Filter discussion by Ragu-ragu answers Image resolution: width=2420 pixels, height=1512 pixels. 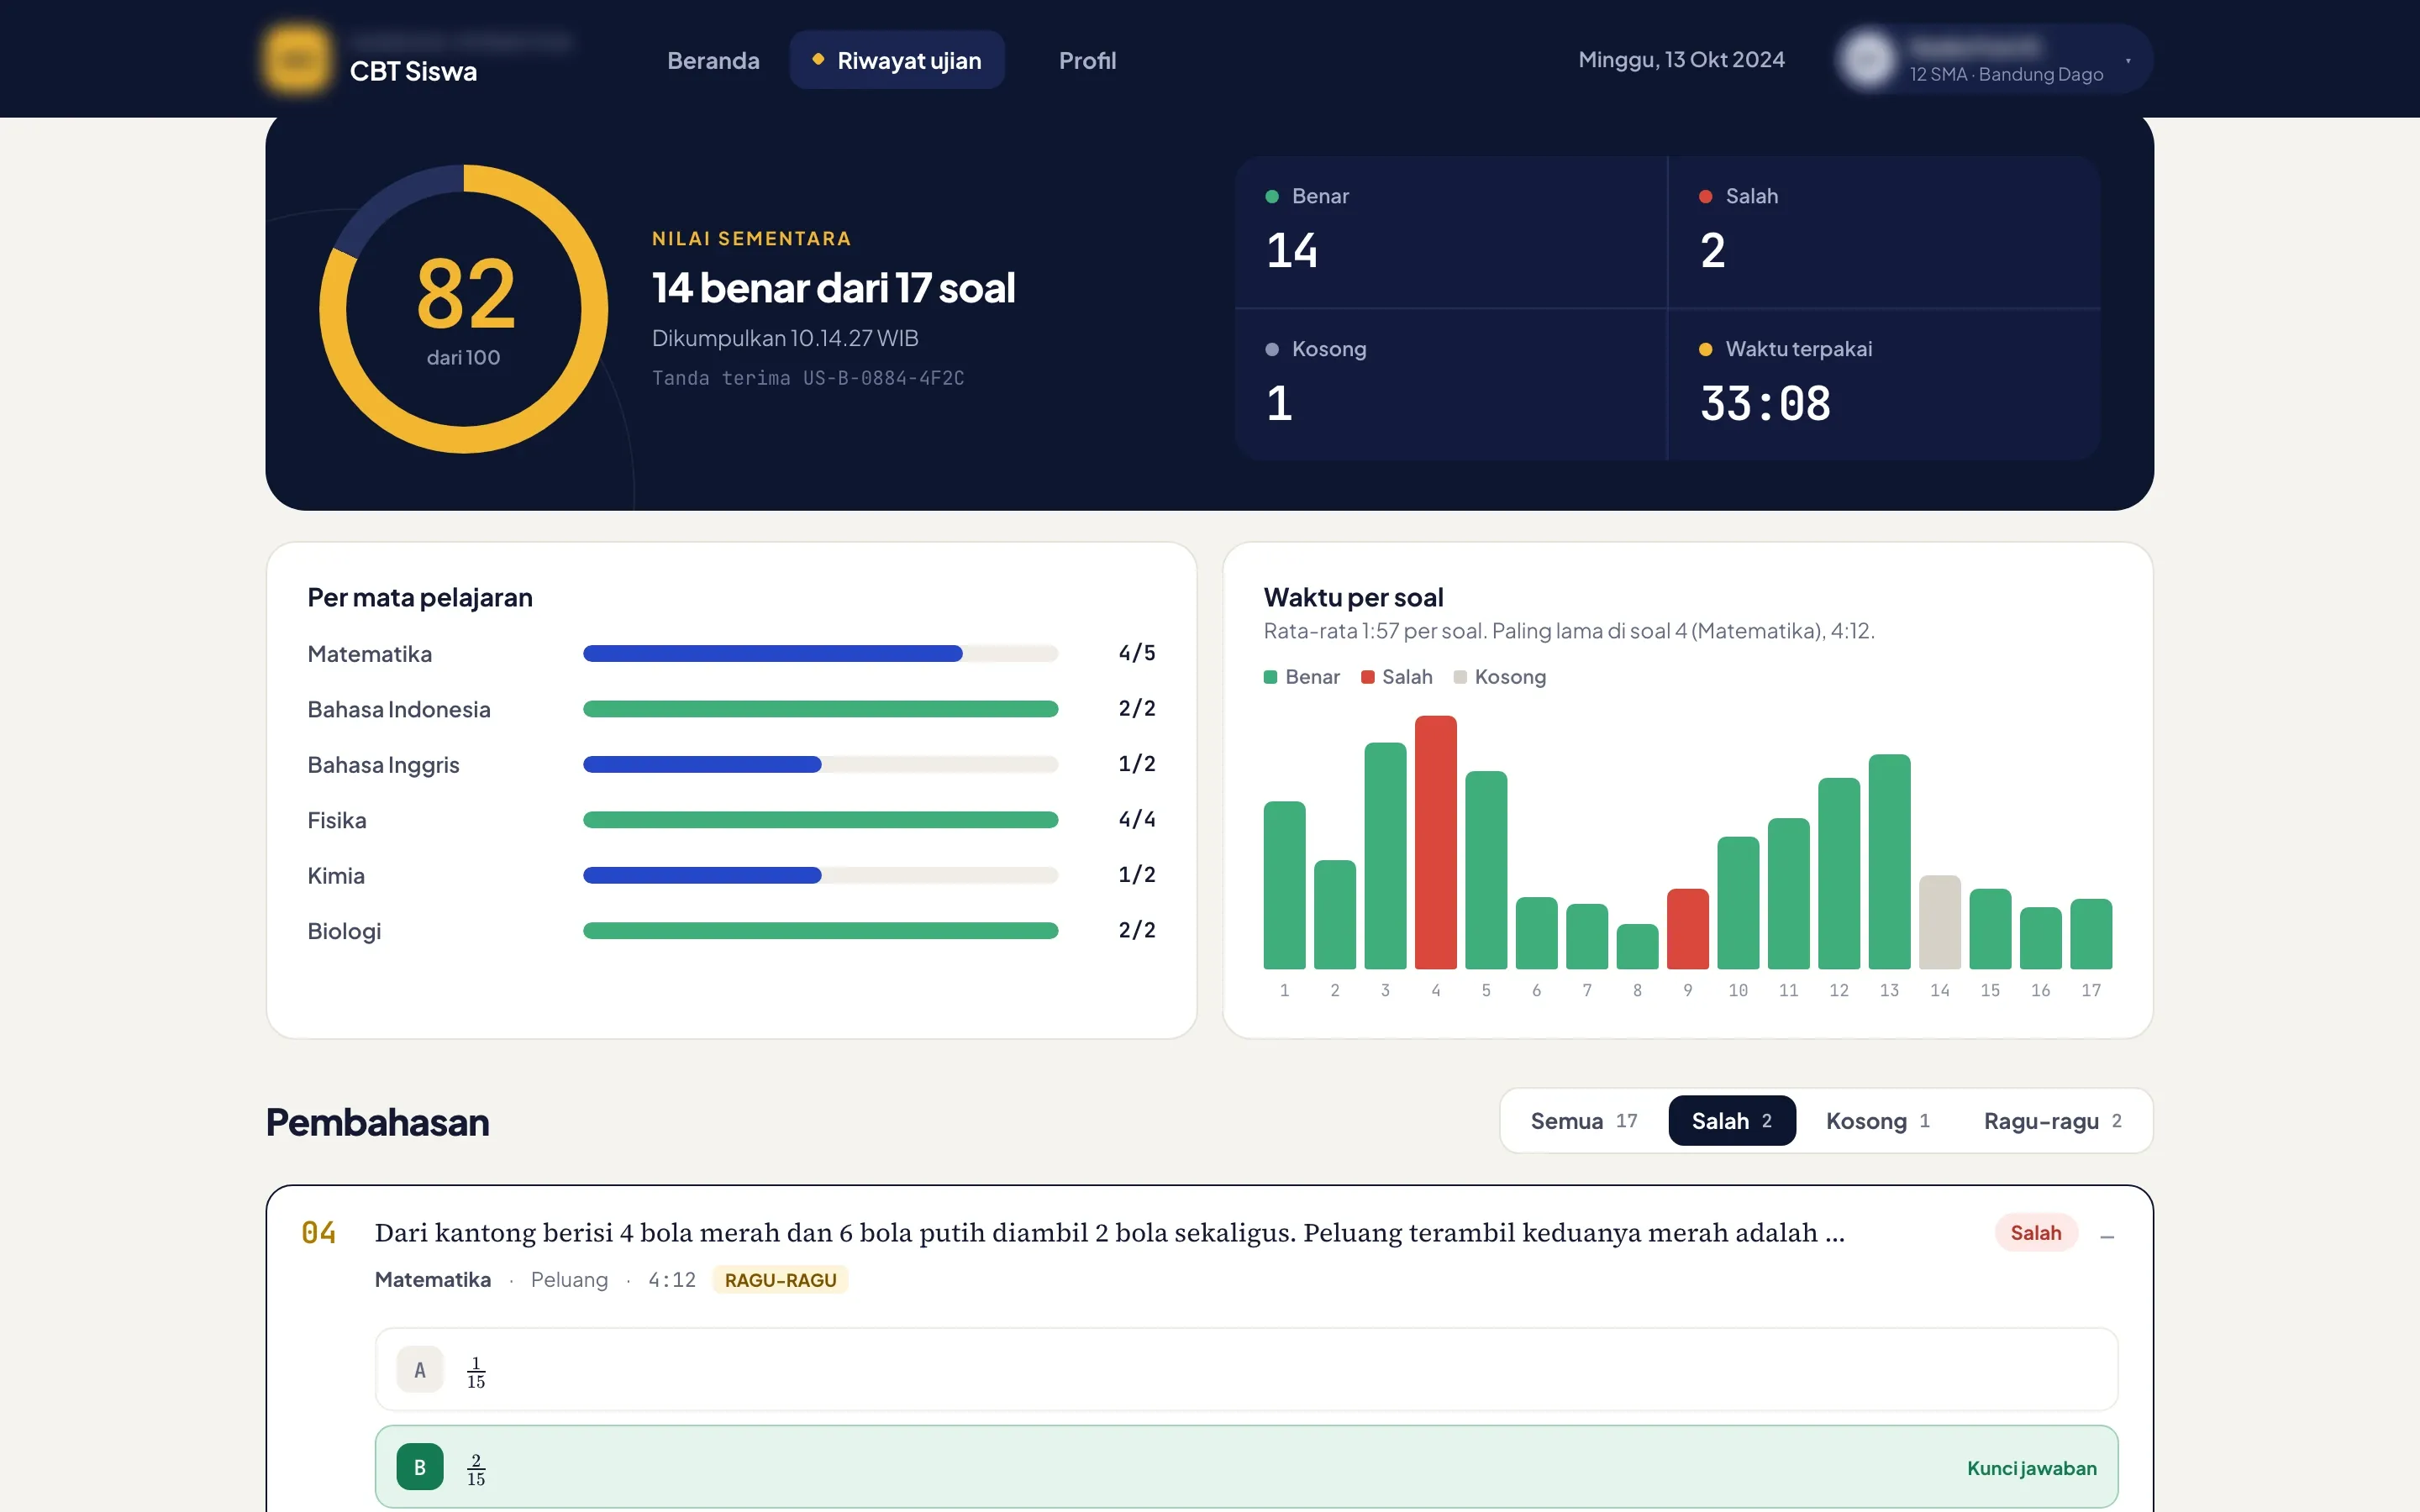(x=2052, y=1121)
